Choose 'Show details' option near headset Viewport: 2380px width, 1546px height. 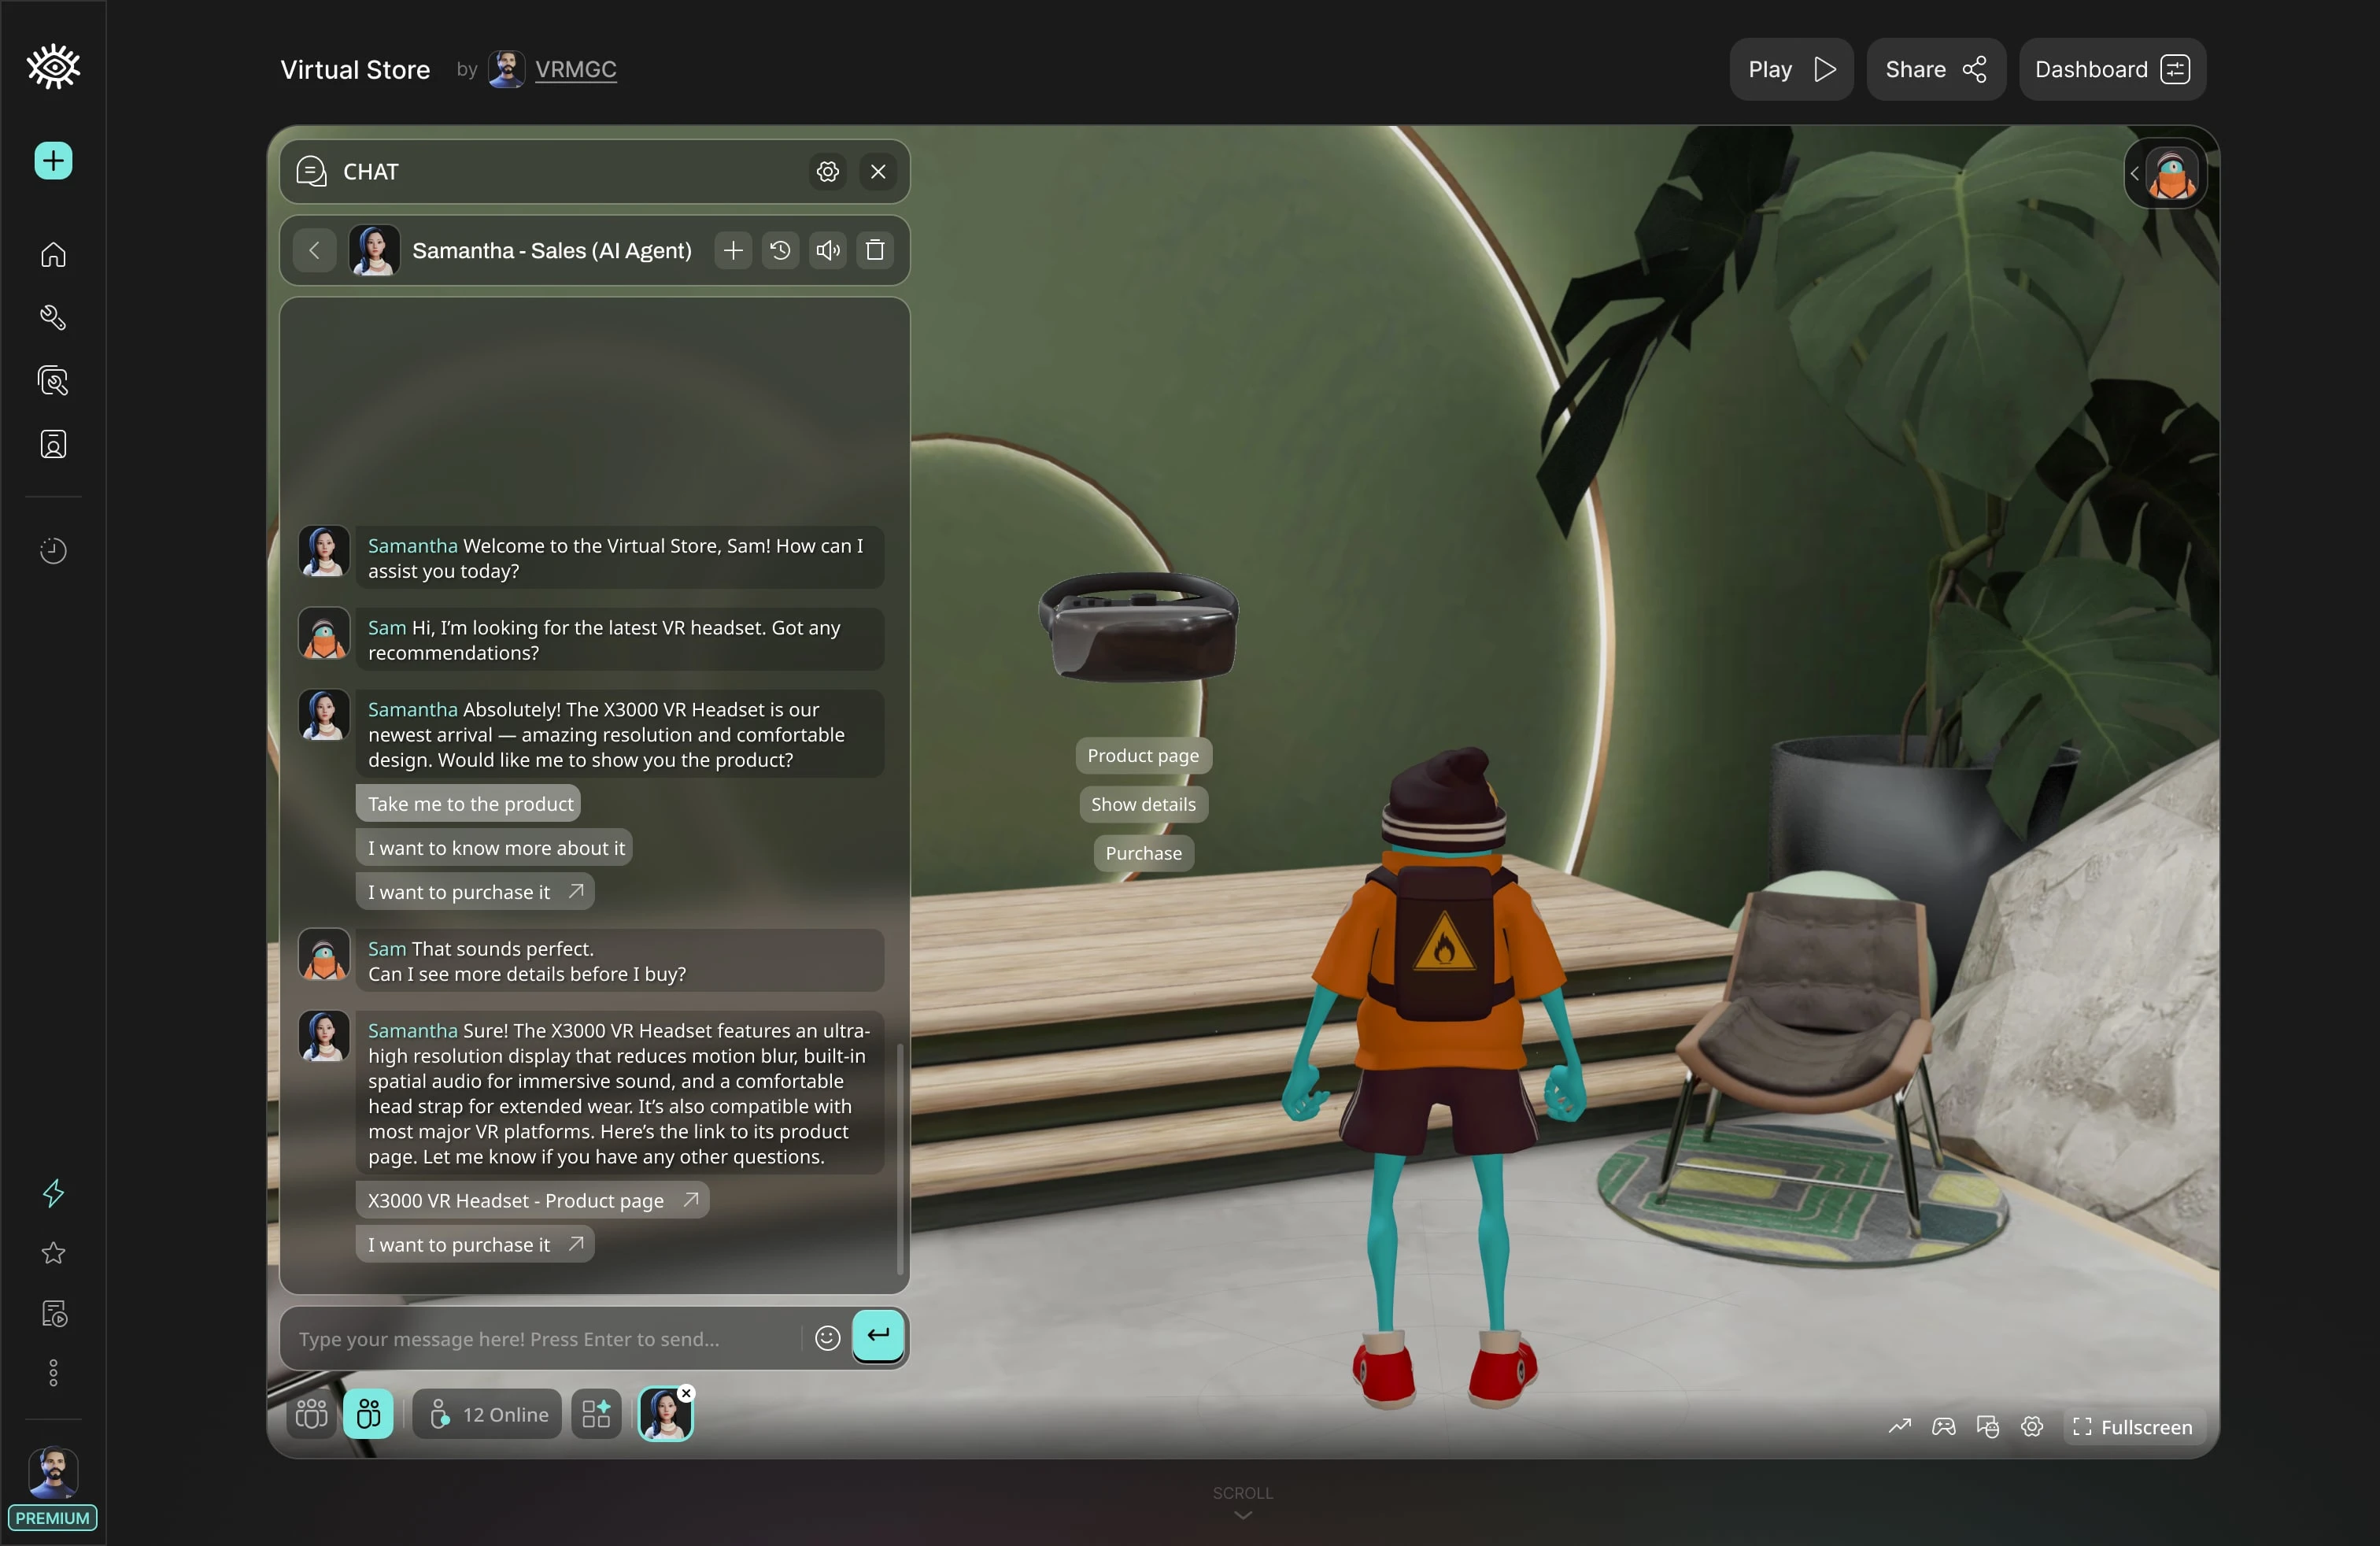1143,804
